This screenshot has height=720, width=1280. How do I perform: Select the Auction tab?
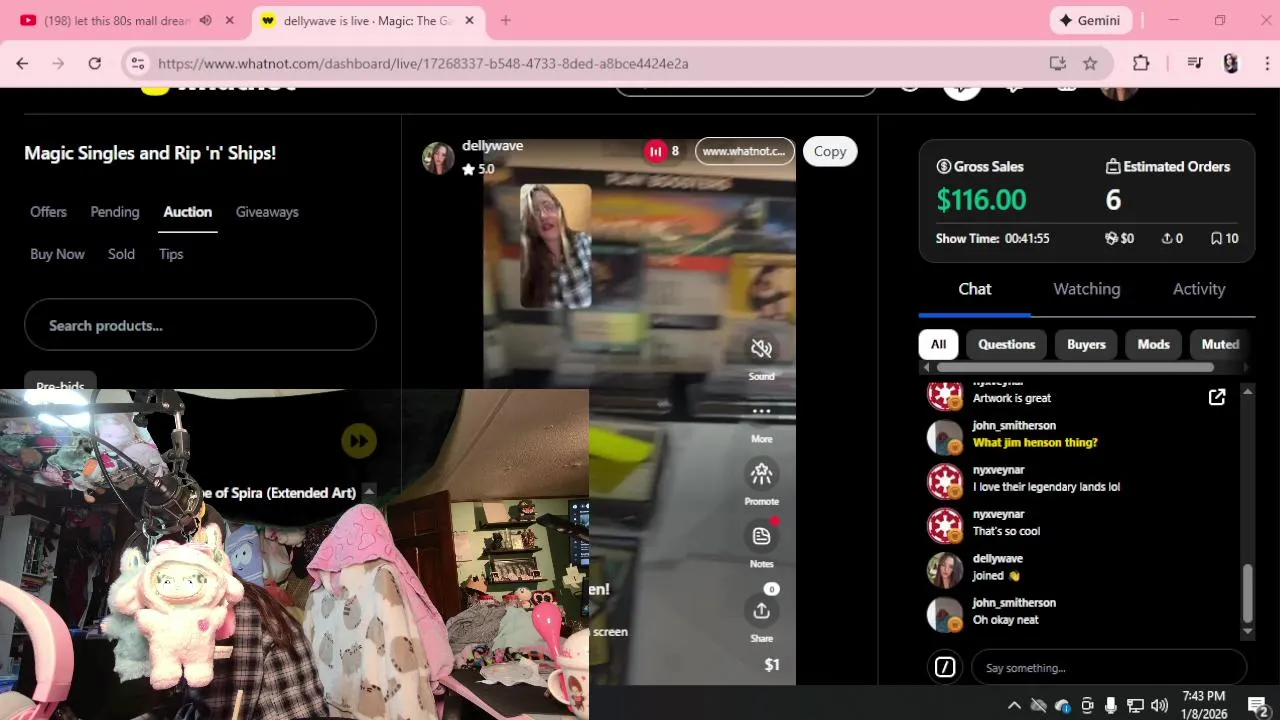point(188,212)
